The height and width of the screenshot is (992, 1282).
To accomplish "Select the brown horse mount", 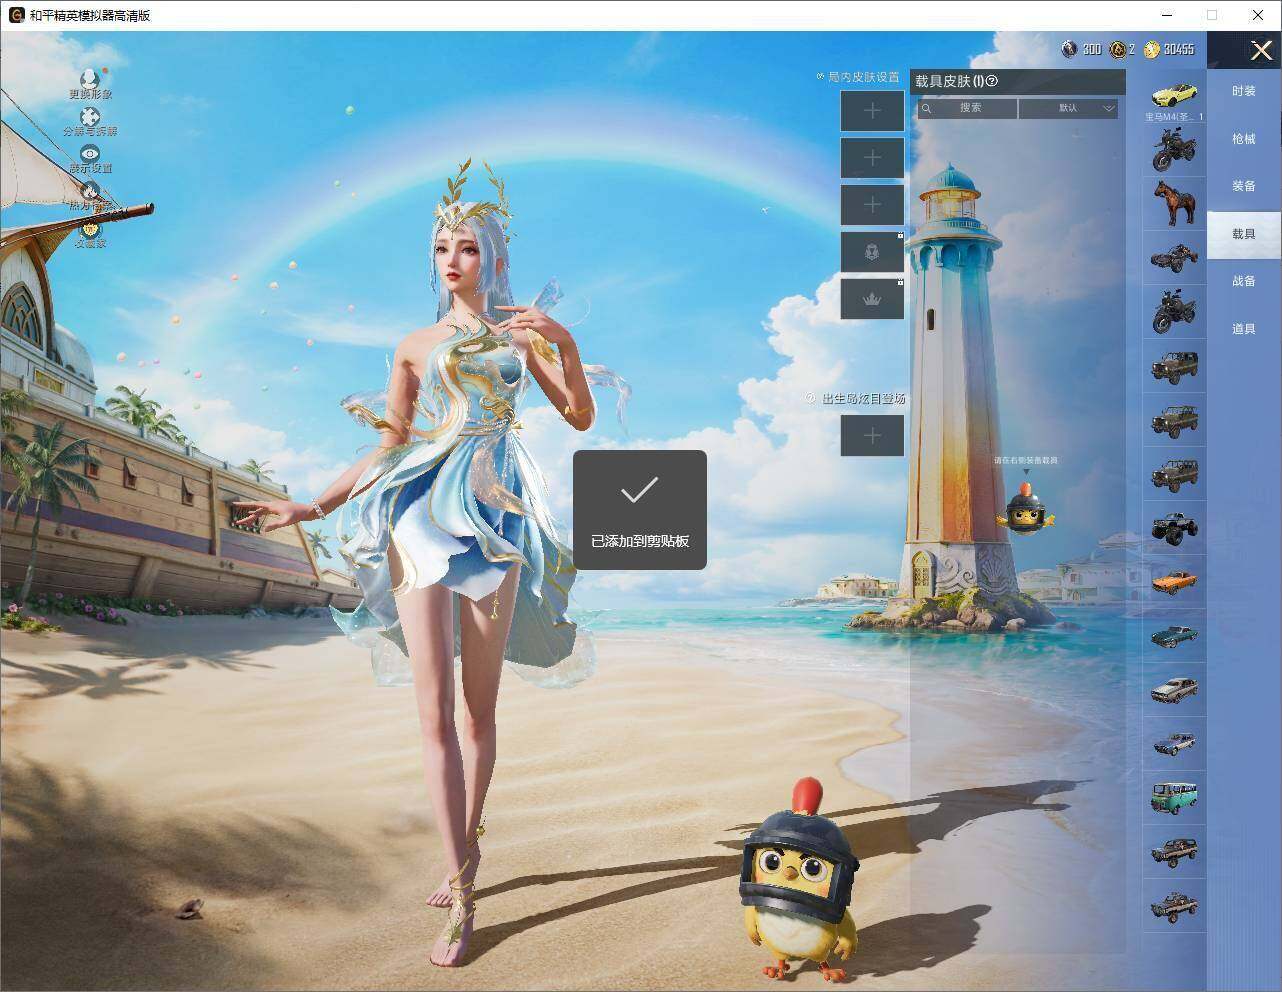I will pyautogui.click(x=1174, y=204).
